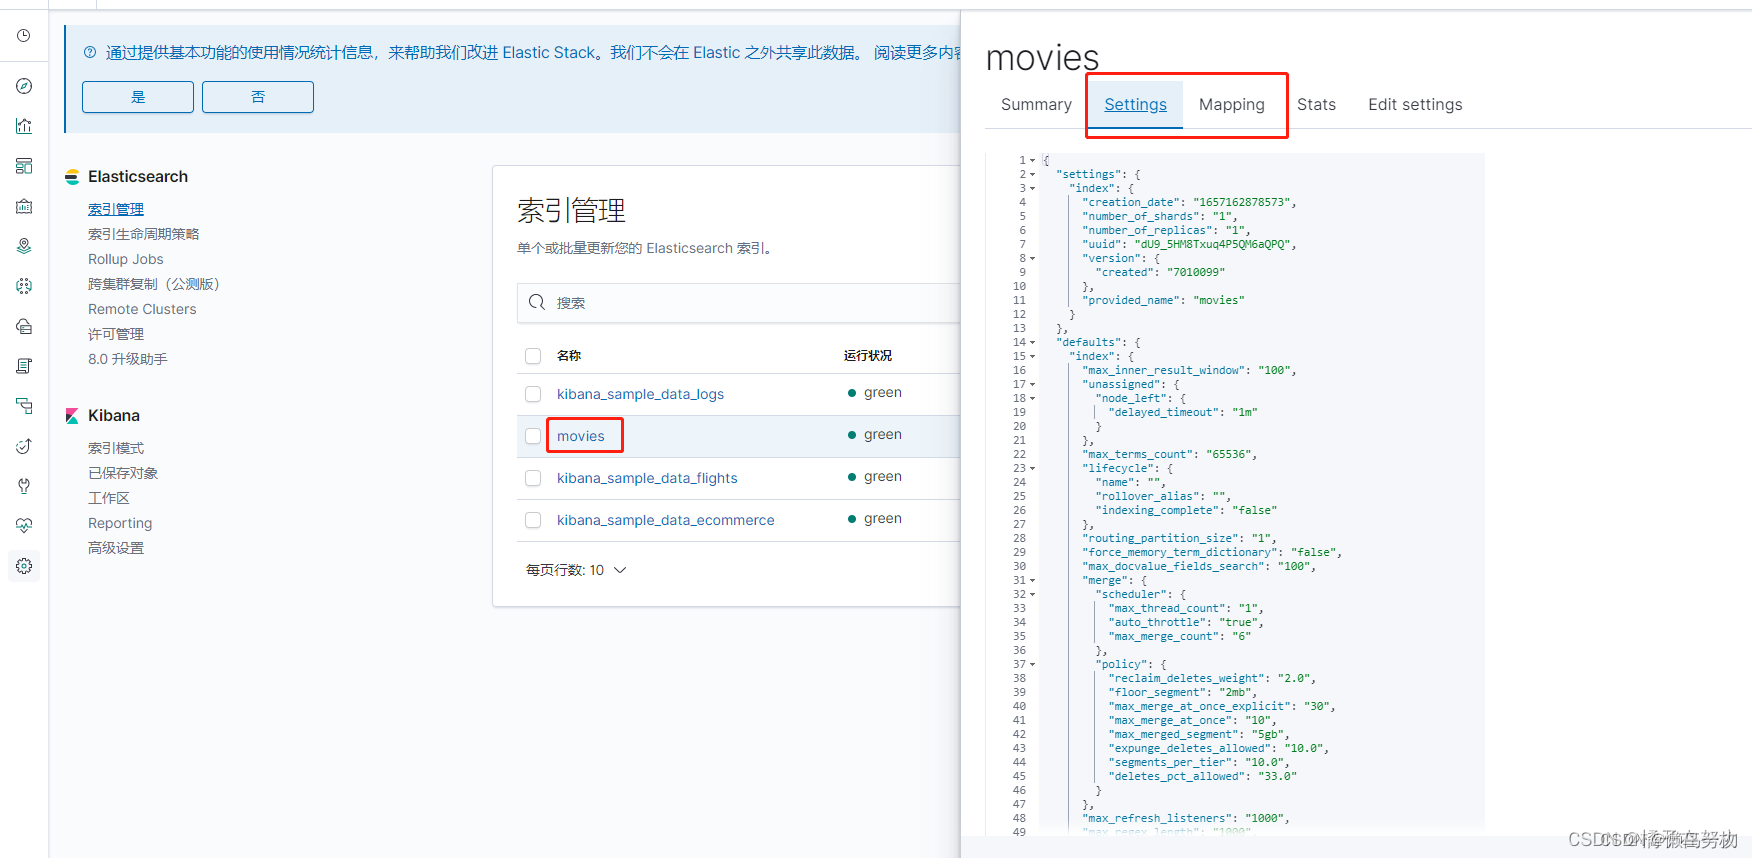Select 8.0 升级助手 in the menu

128,359
